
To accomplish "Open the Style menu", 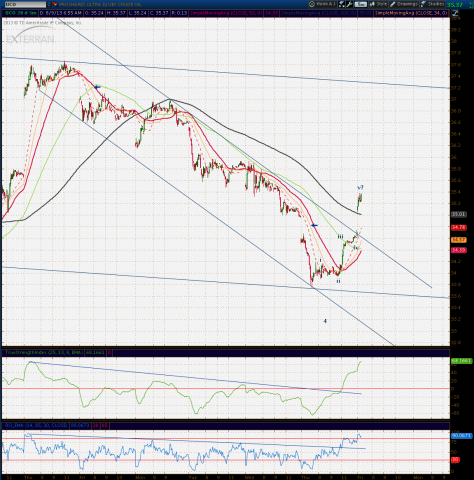I will pos(378,4).
